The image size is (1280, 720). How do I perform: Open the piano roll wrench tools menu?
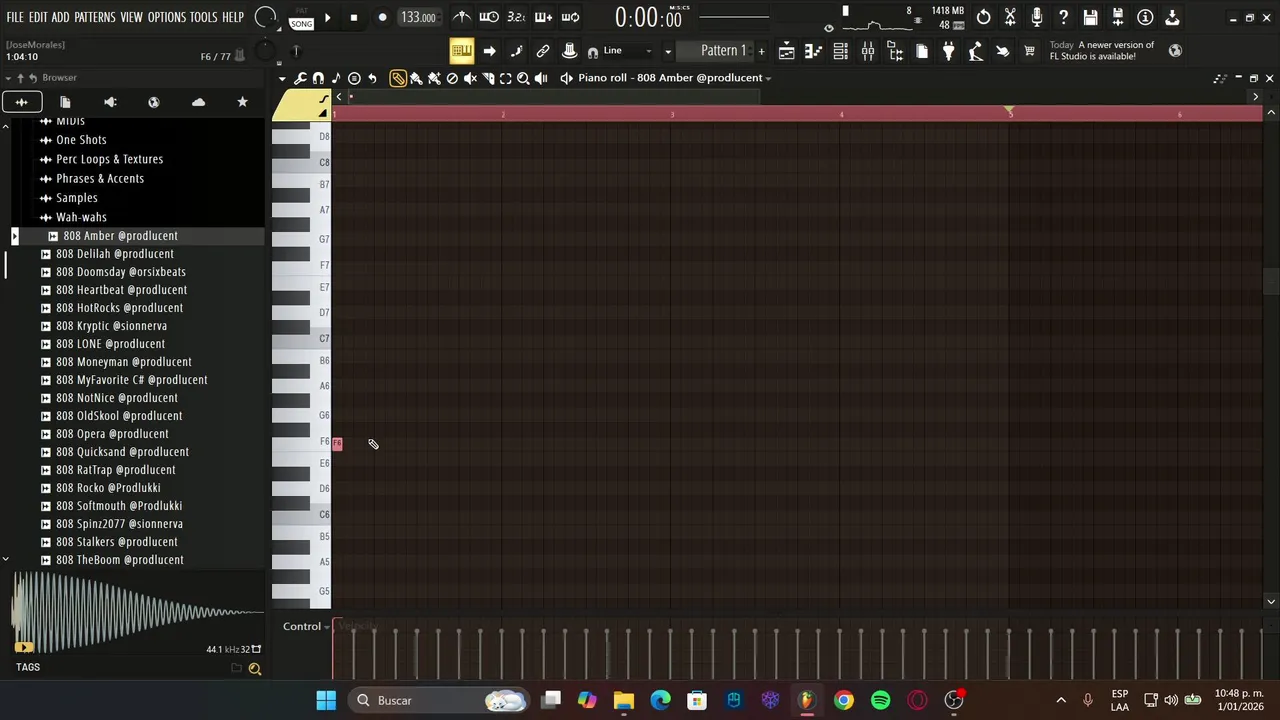click(300, 78)
